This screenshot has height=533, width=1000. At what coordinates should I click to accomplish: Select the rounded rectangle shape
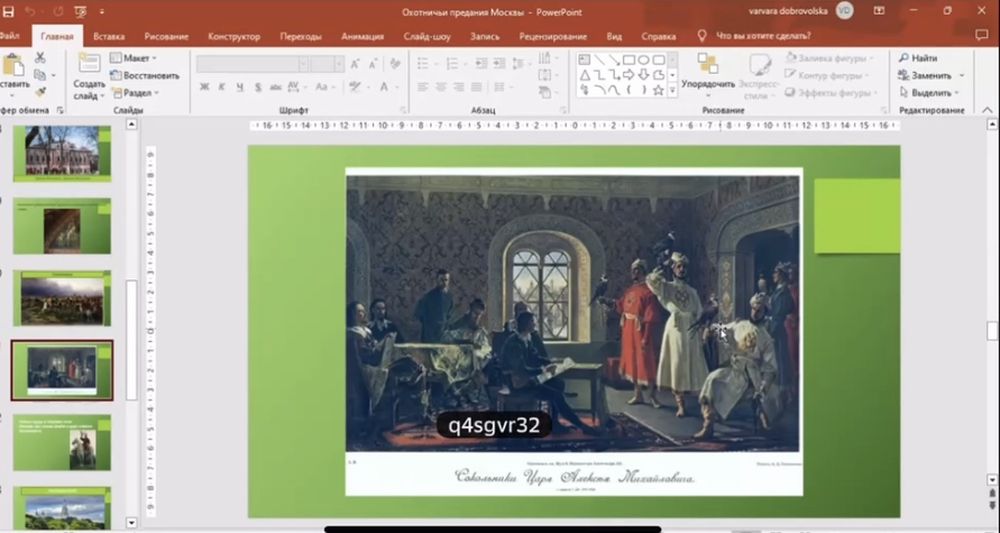coord(658,59)
